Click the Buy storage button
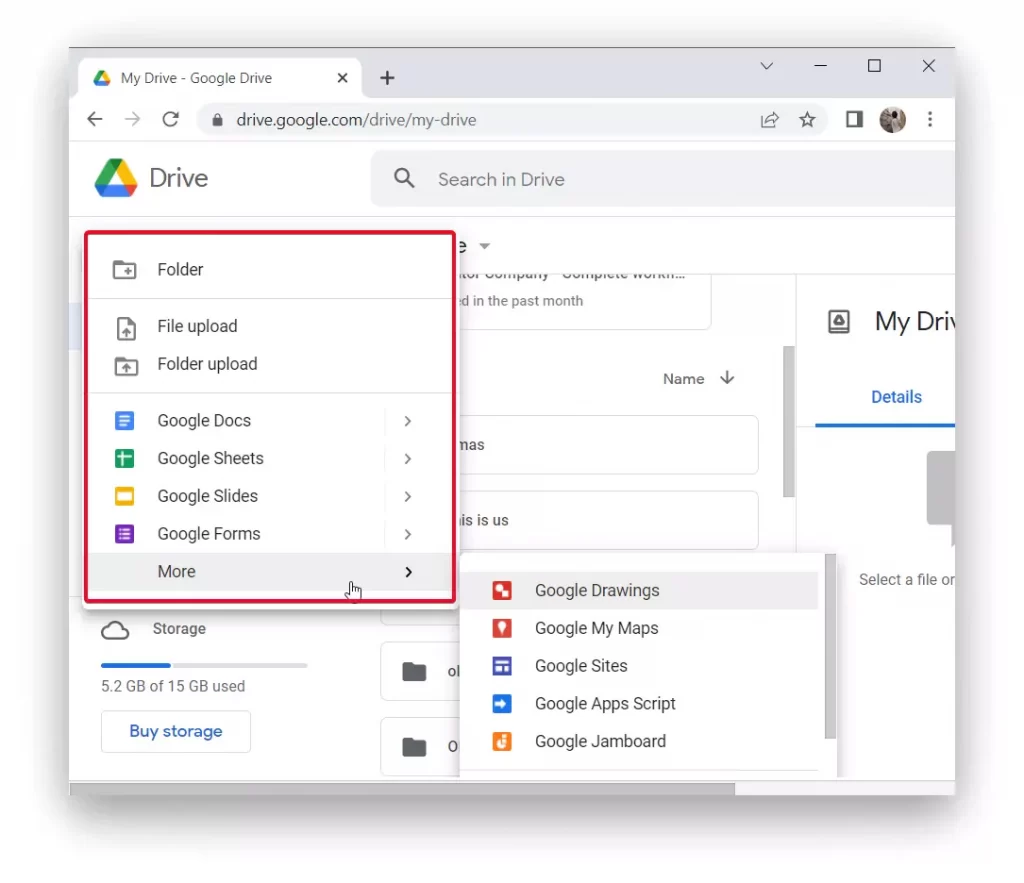Image resolution: width=1024 pixels, height=883 pixels. pos(176,731)
